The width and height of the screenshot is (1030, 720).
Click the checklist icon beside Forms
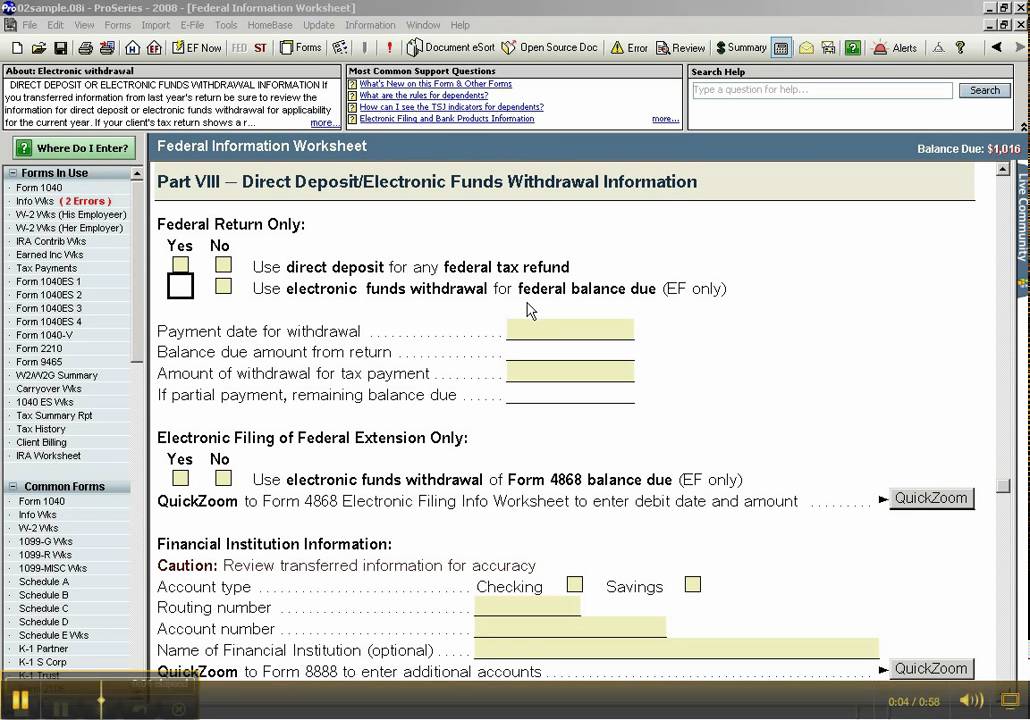(x=340, y=48)
